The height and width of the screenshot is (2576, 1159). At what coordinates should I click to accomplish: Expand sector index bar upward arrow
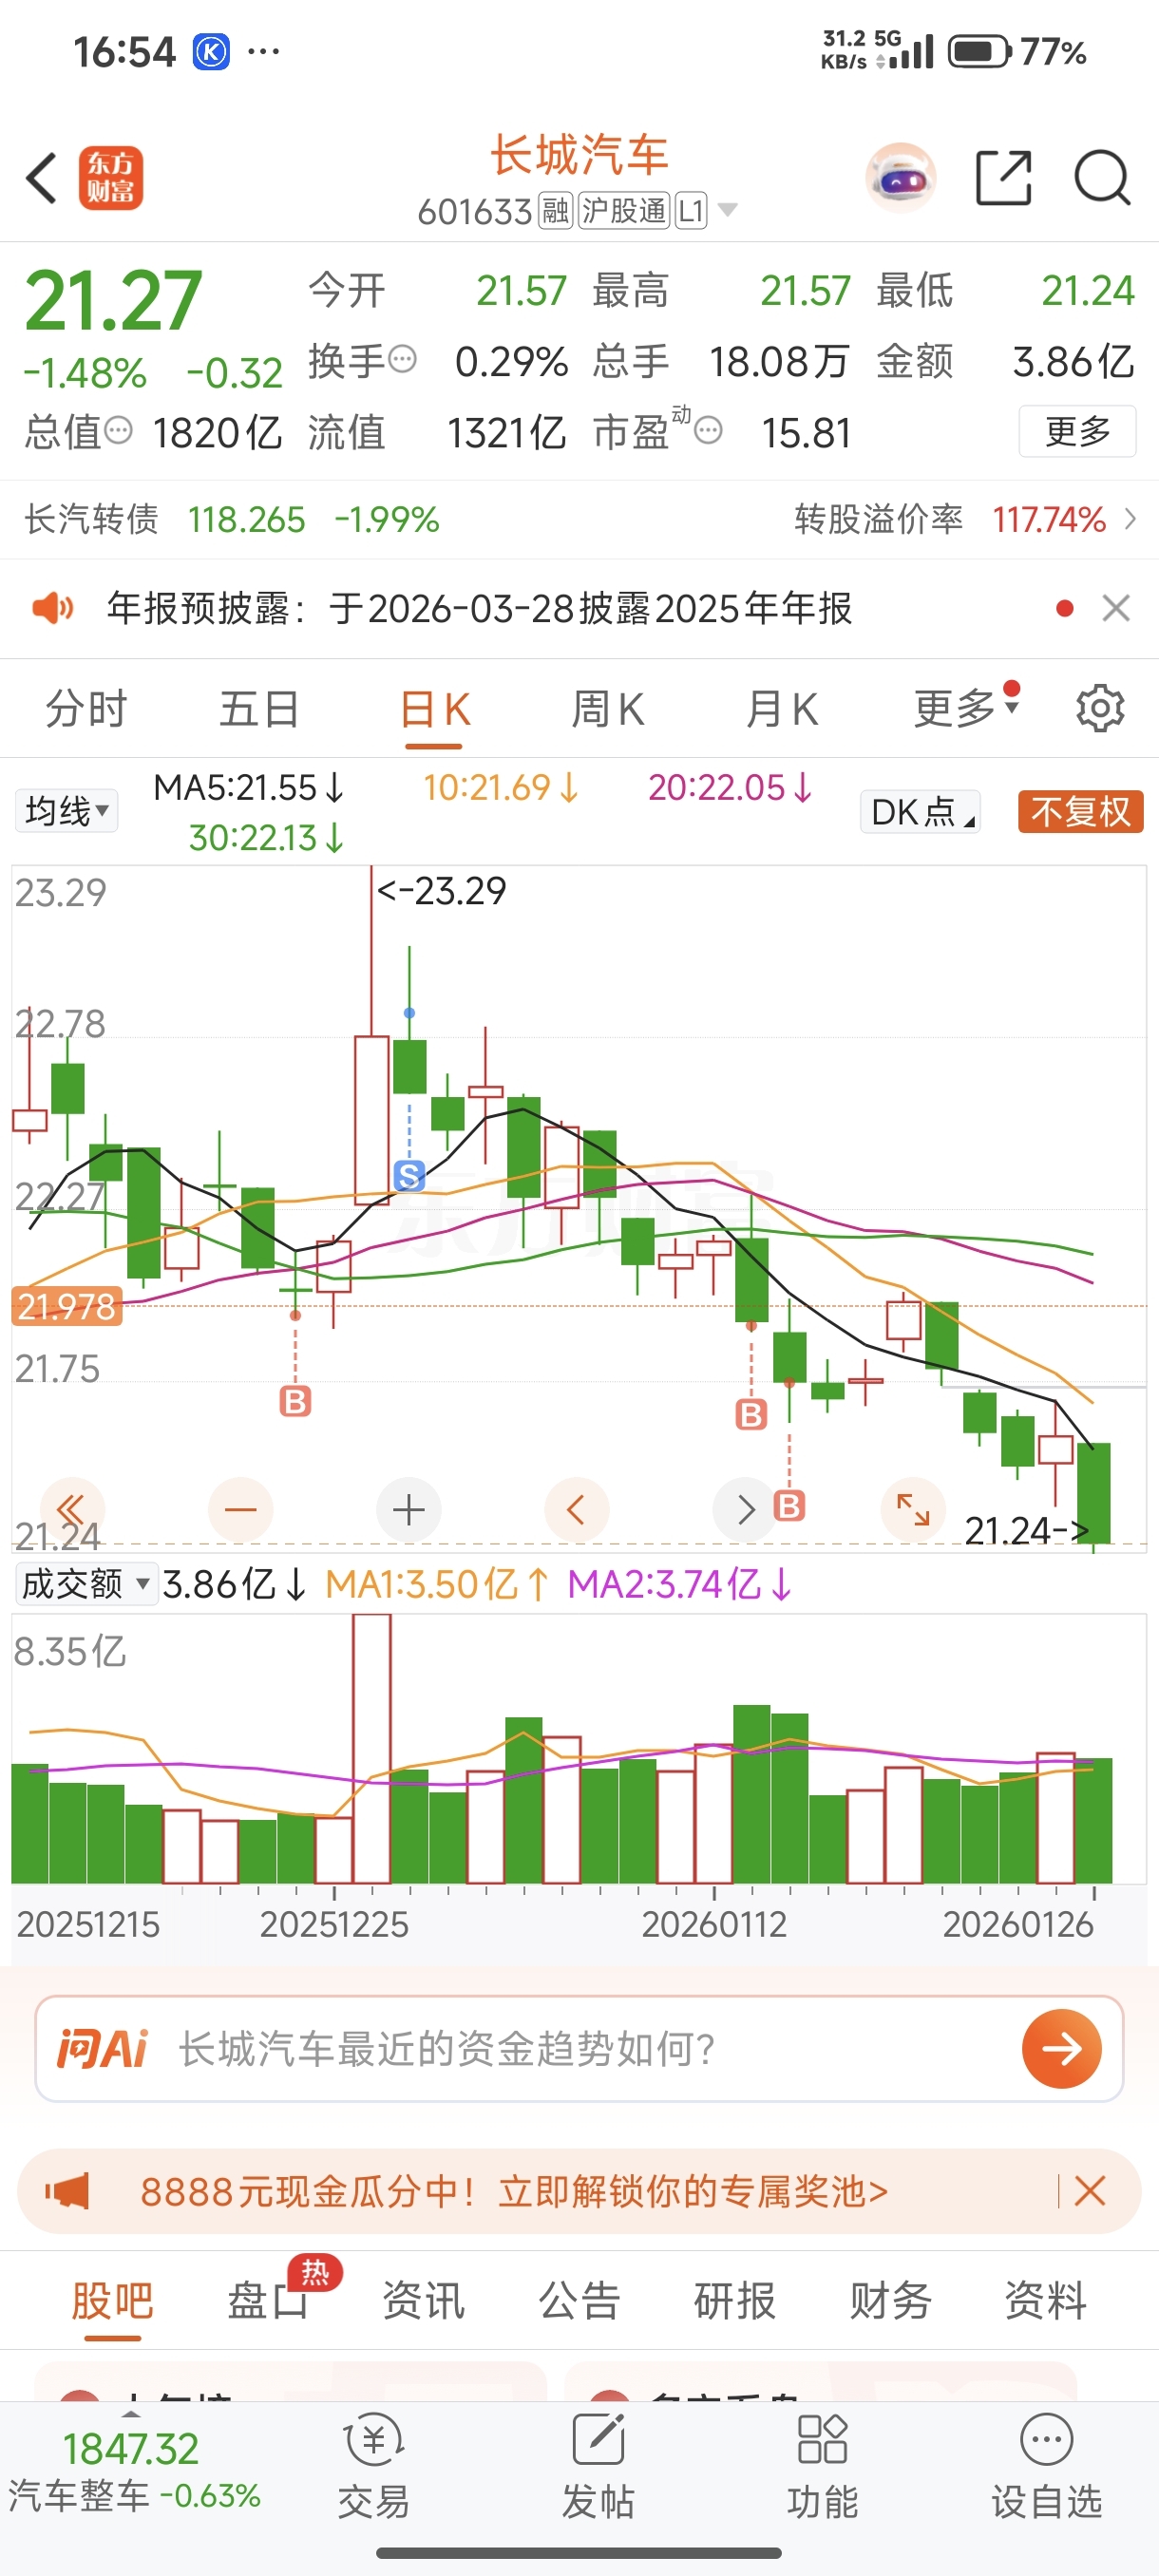click(131, 2414)
